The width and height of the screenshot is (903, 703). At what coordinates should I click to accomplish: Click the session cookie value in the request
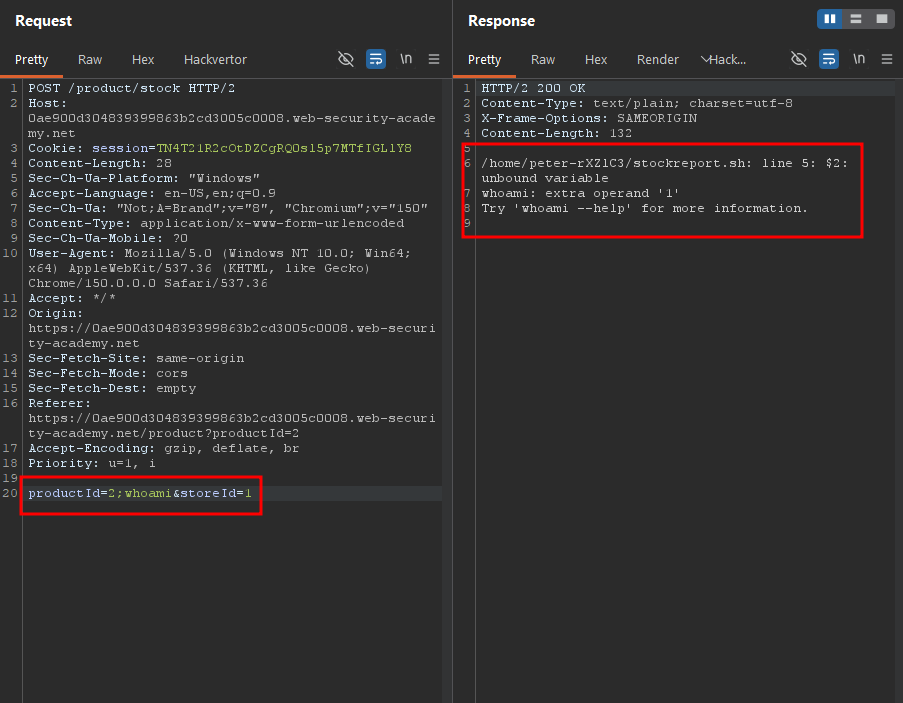[x=284, y=148]
